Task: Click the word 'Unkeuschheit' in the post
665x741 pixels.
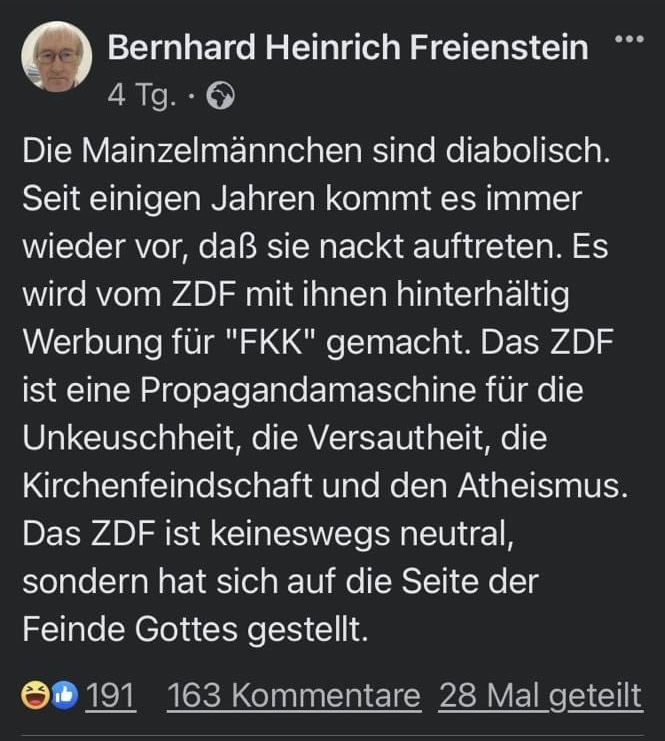Action: coord(135,438)
